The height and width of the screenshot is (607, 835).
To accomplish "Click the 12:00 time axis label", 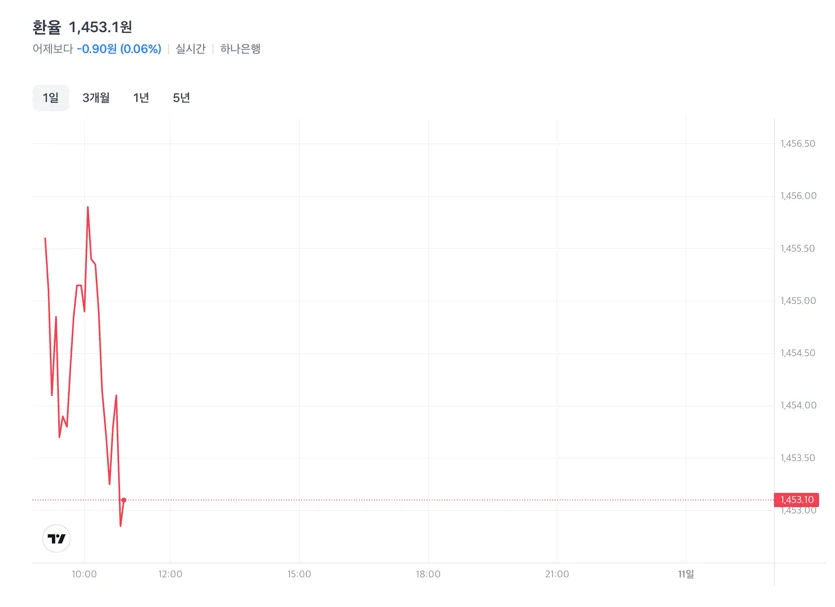I will point(170,574).
